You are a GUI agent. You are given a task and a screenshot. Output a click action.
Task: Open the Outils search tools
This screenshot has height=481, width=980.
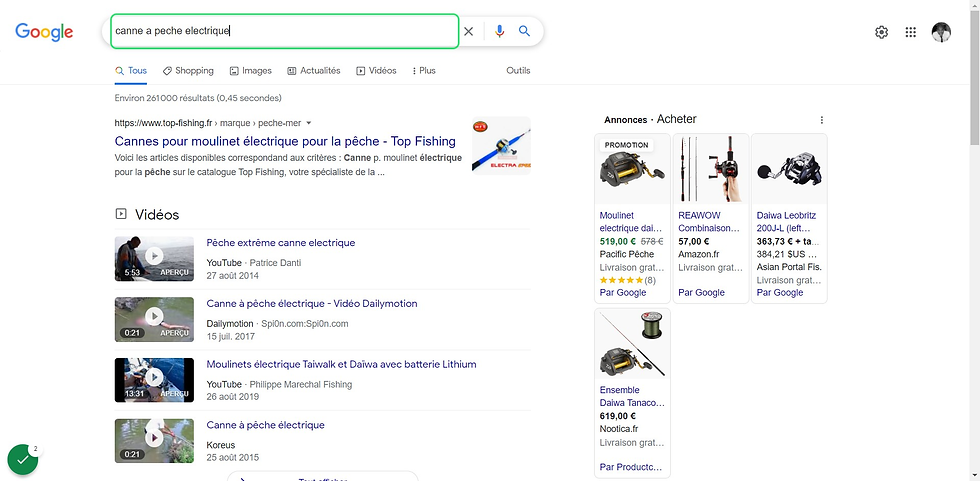[518, 71]
